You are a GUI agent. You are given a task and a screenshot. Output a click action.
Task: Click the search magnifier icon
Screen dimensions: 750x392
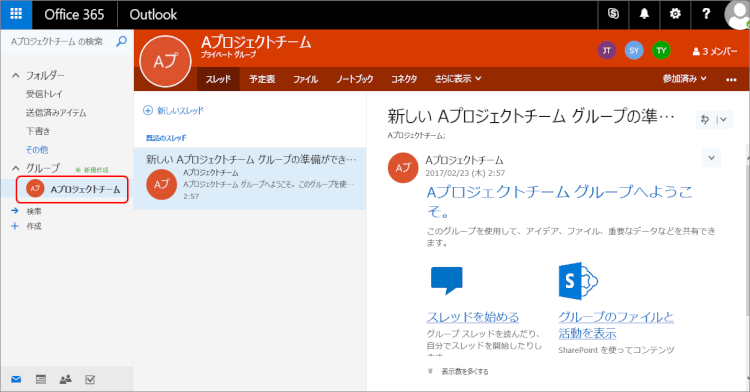[121, 41]
